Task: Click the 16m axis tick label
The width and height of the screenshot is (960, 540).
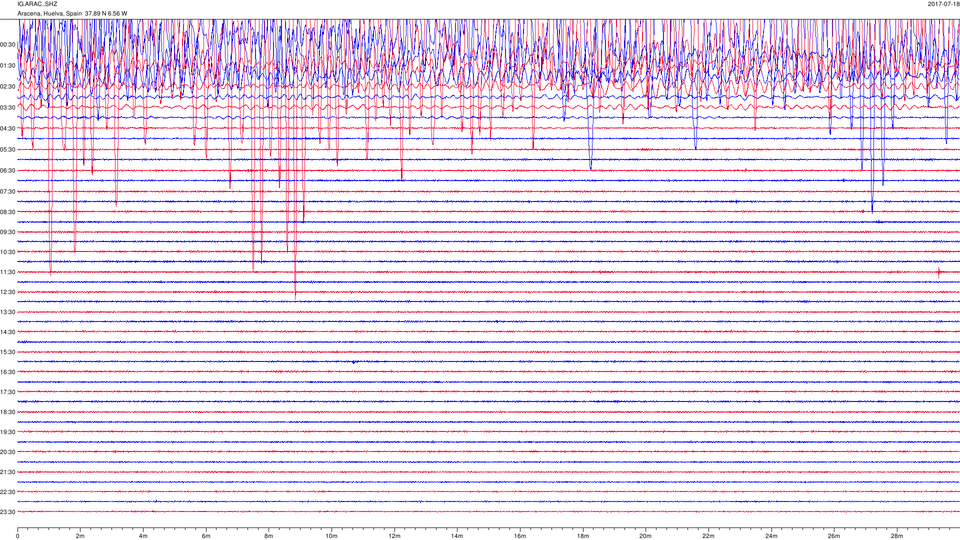Action: click(x=520, y=536)
